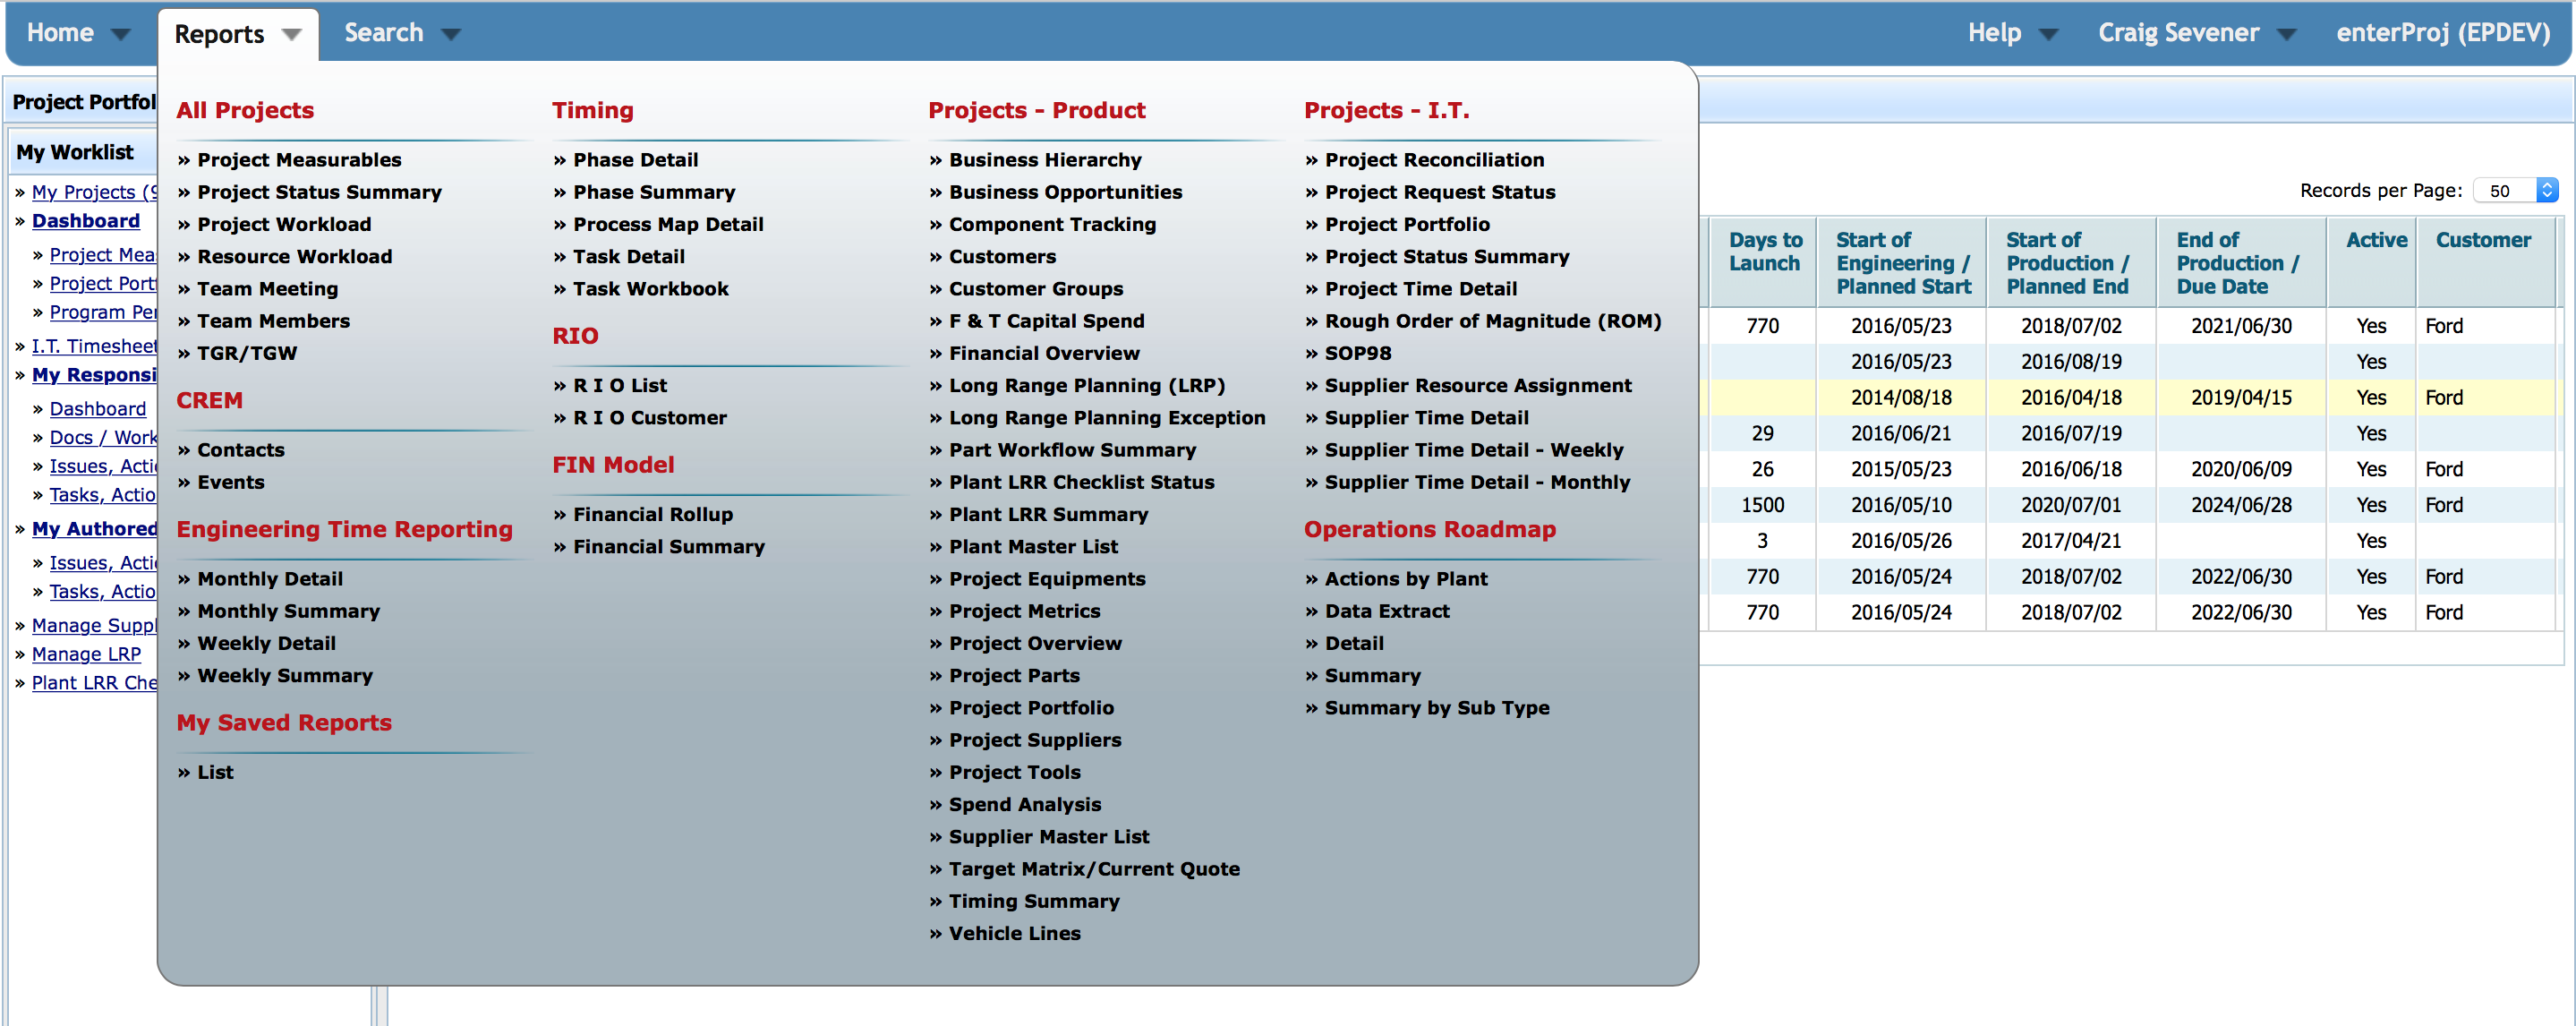Image resolution: width=2576 pixels, height=1026 pixels.
Task: Open Weekly Summary time report
Action: pos(284,675)
